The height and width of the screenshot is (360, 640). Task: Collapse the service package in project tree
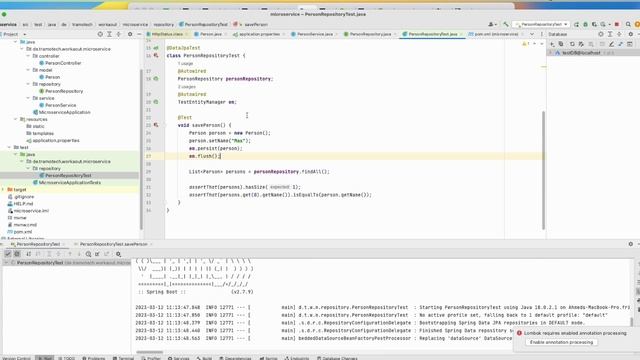click(x=28, y=98)
